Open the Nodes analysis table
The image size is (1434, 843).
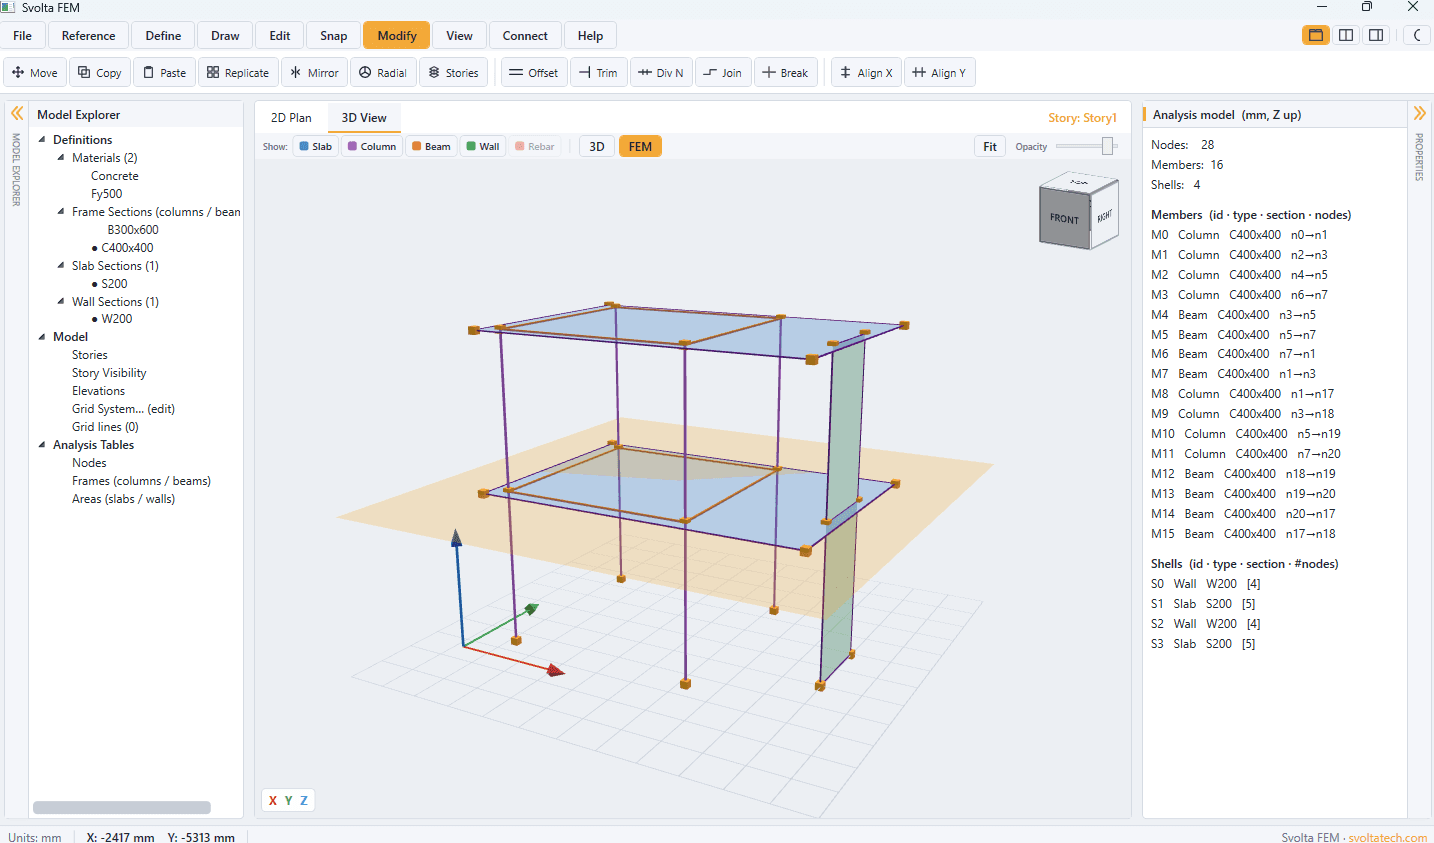pyautogui.click(x=89, y=463)
